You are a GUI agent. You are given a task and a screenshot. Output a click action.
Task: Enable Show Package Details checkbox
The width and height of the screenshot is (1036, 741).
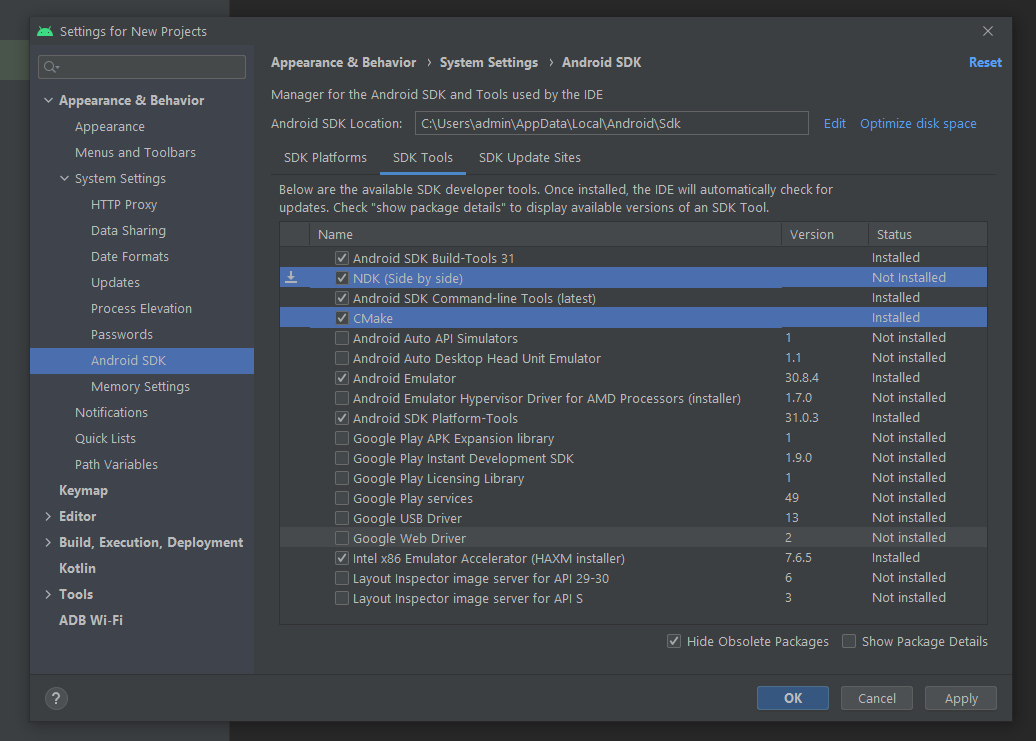[x=849, y=641]
